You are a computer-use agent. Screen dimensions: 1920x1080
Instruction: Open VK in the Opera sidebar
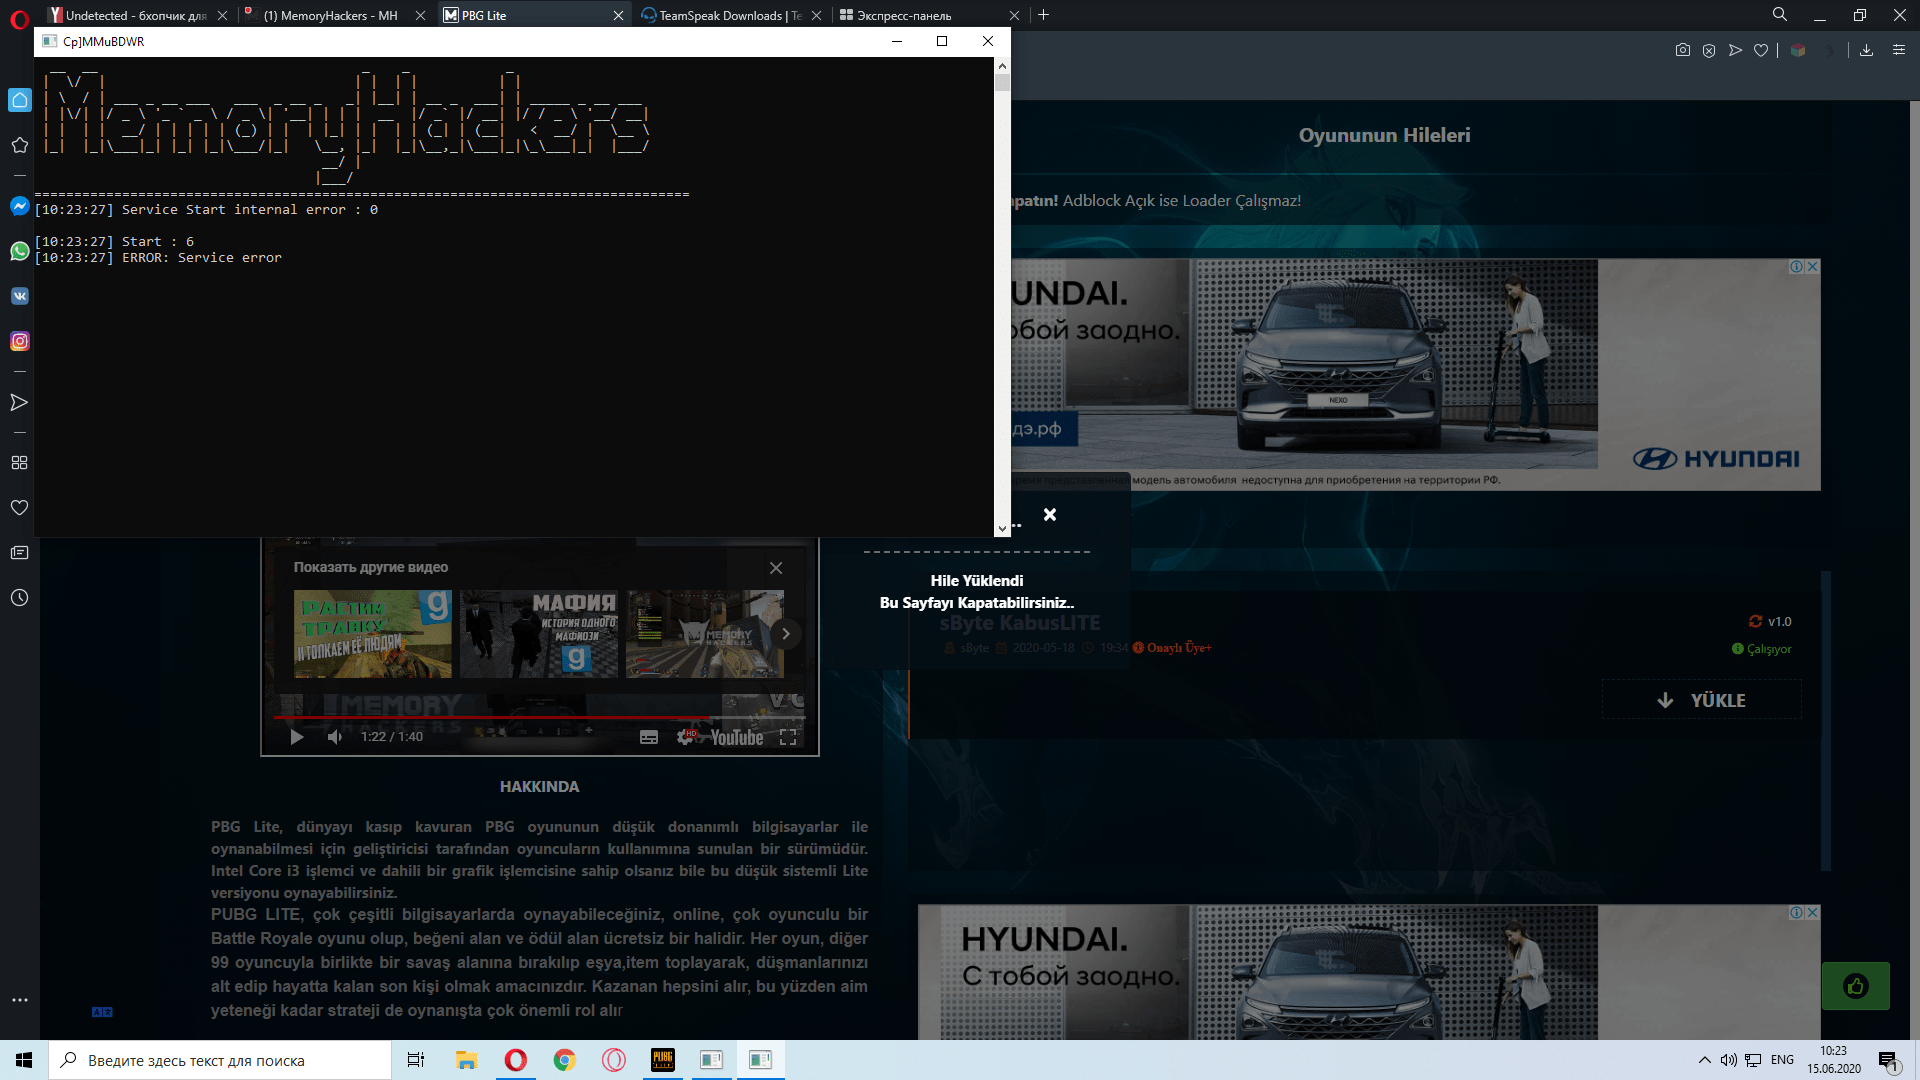coord(19,296)
